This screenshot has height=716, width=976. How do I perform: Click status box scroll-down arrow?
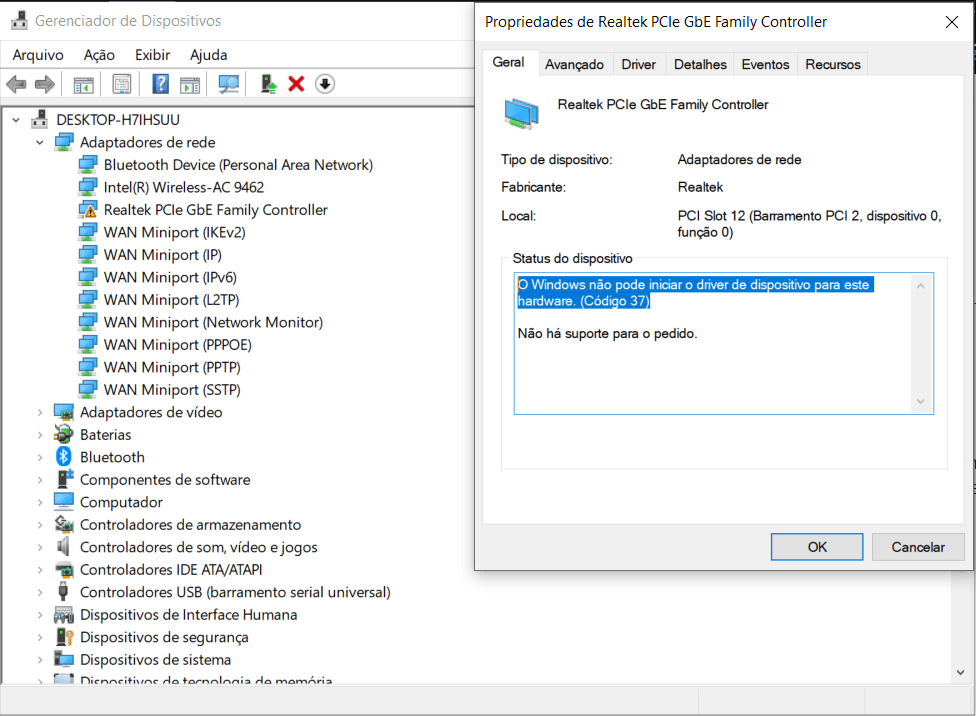point(921,402)
